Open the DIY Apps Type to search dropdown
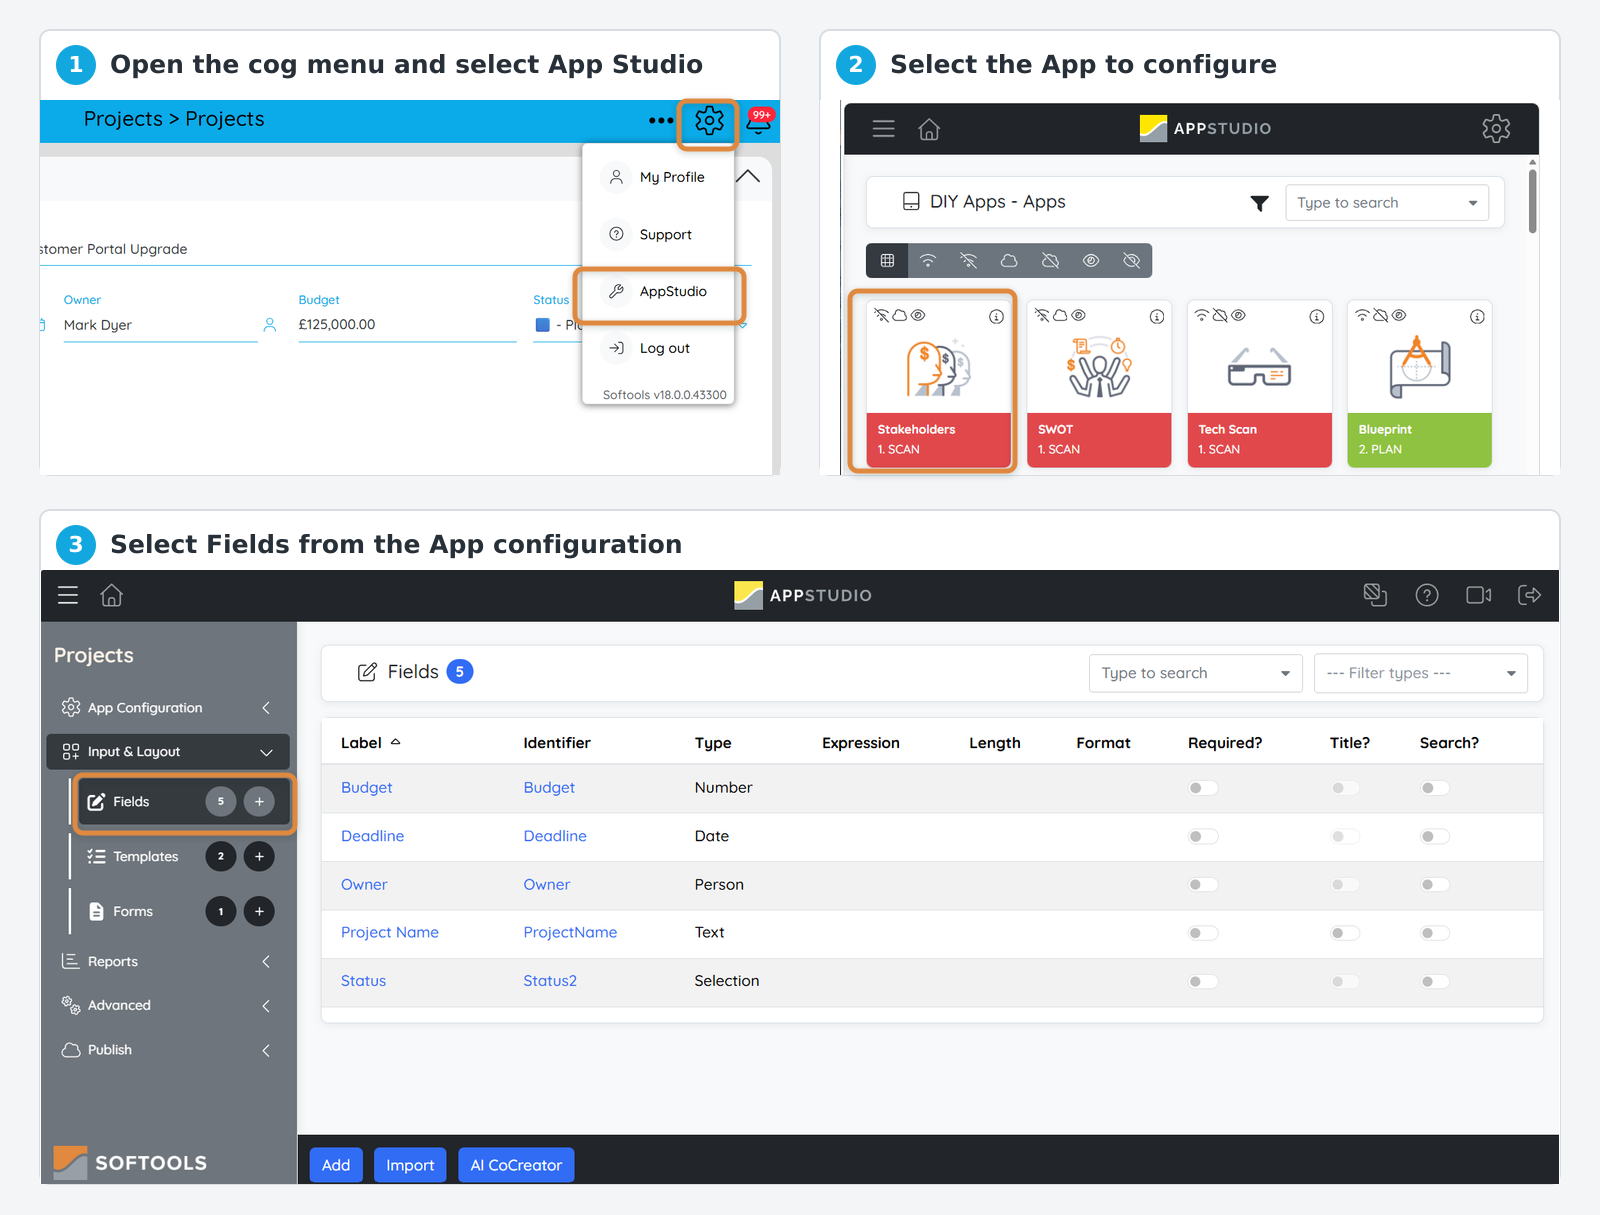Viewport: 1600px width, 1215px height. (x=1387, y=203)
